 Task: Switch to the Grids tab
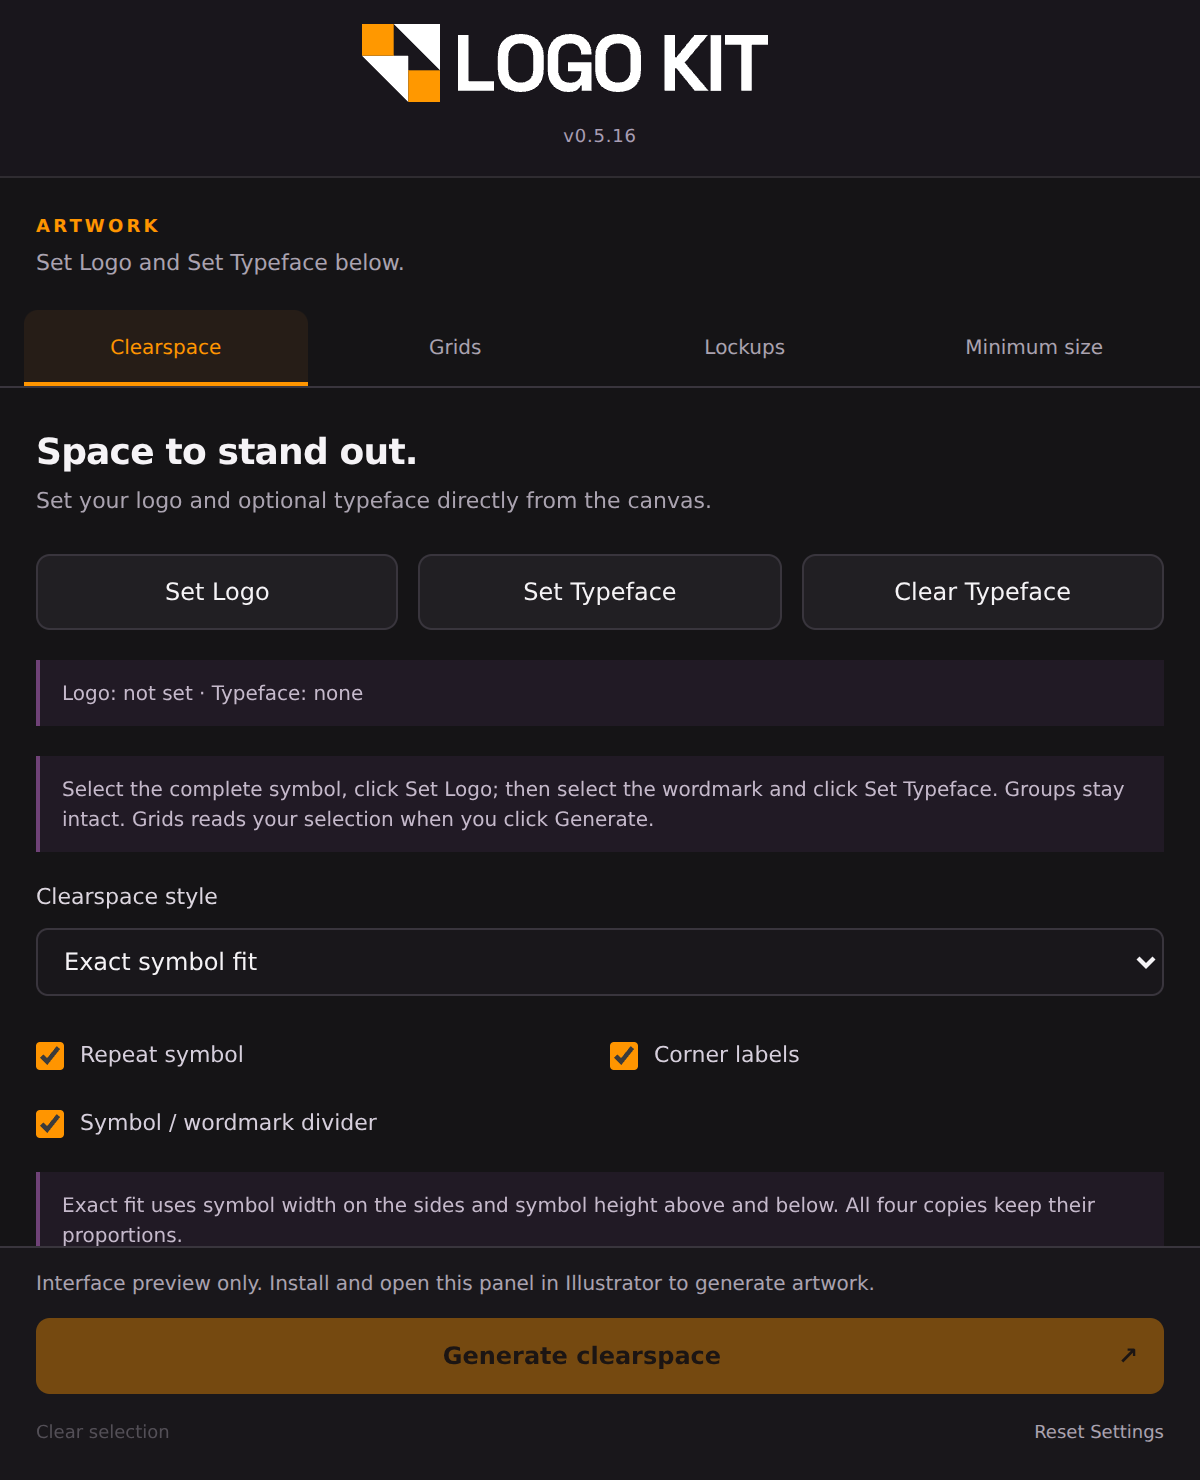coord(455,347)
